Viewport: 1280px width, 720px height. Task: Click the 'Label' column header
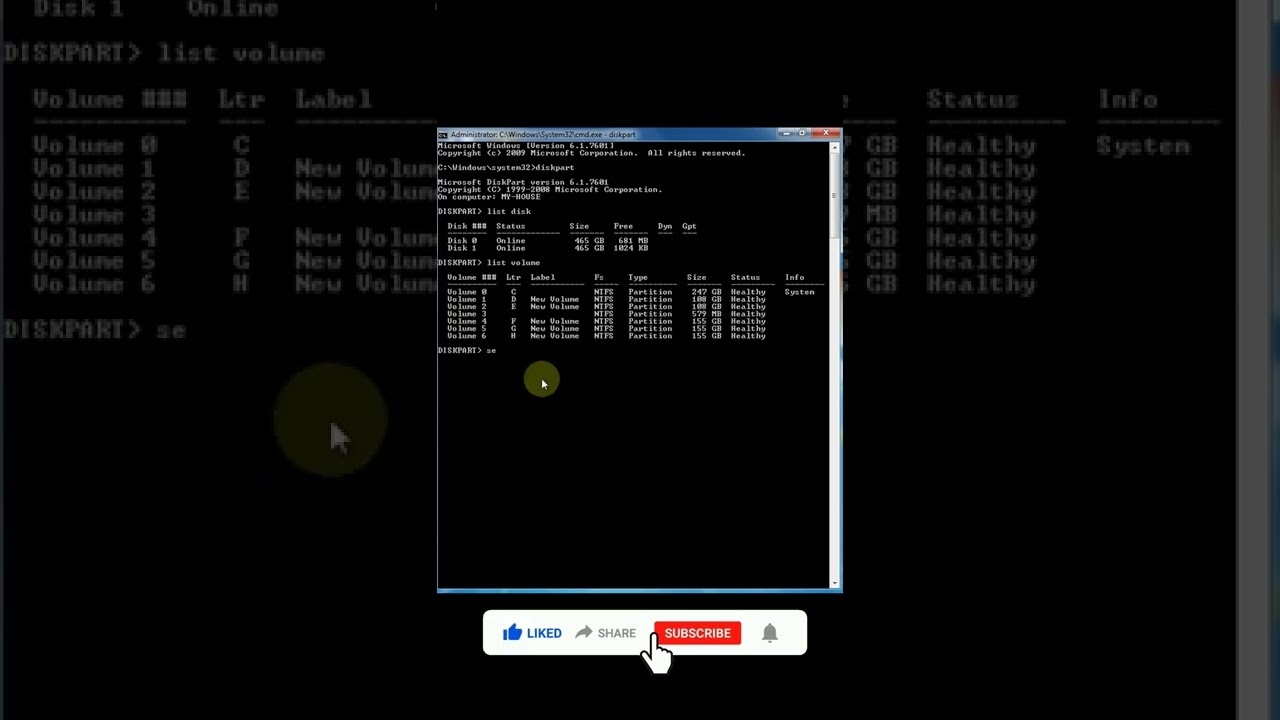pos(543,277)
